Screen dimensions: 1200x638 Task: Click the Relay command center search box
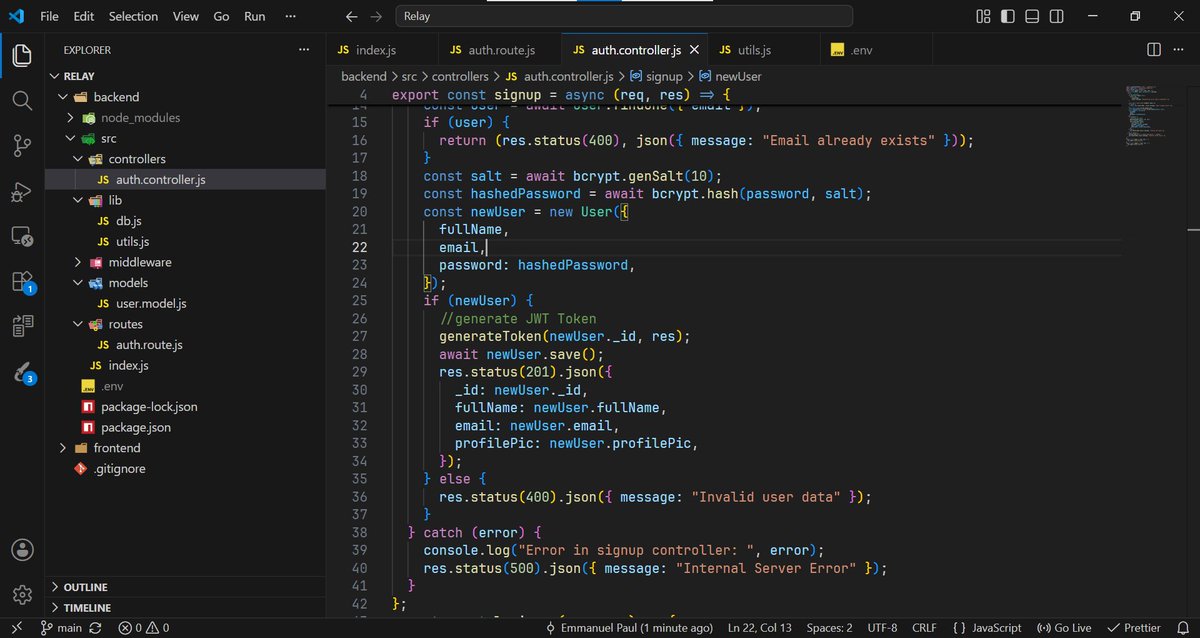[x=624, y=16]
